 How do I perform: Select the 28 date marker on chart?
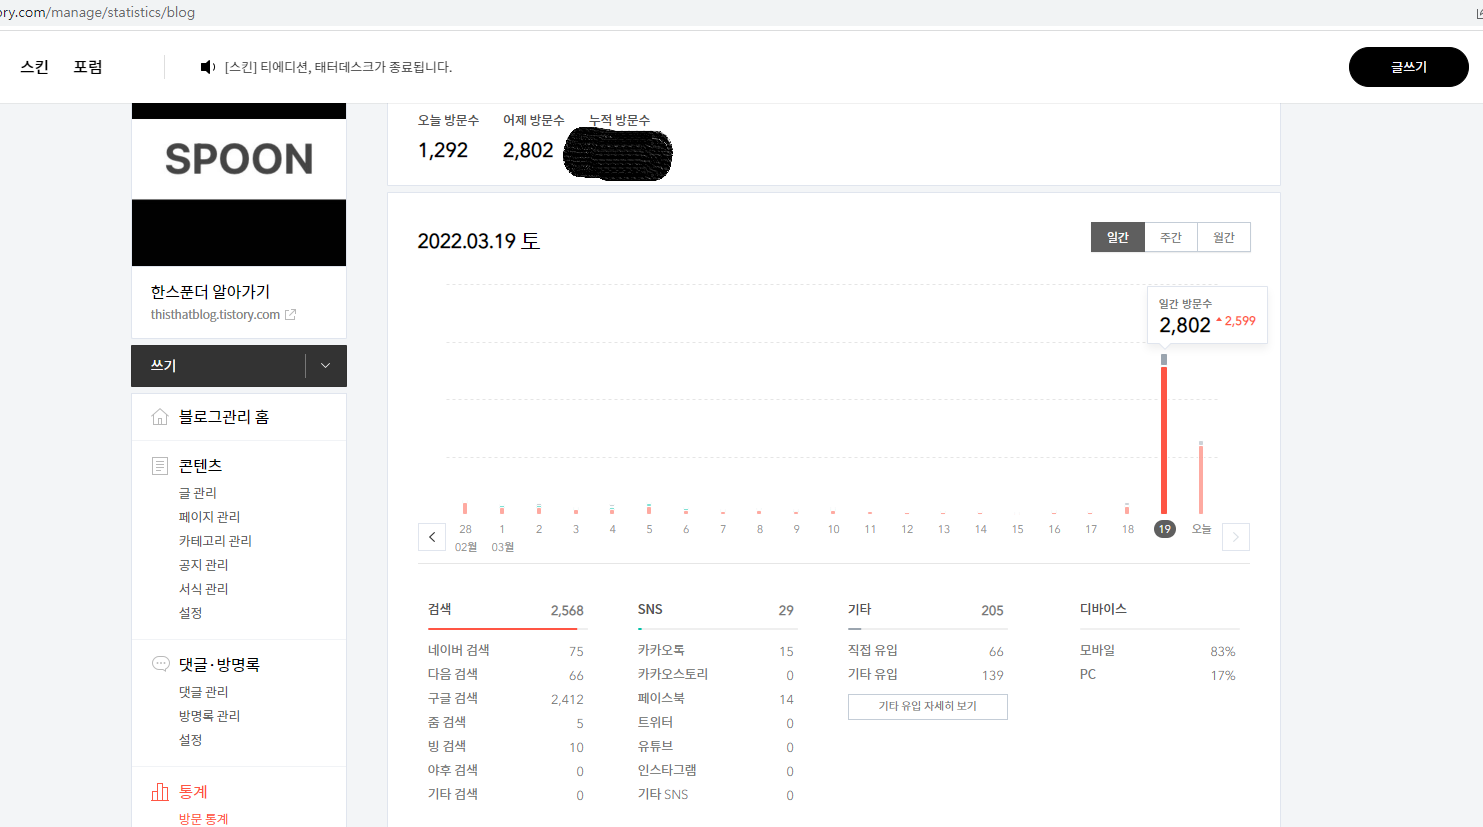pyautogui.click(x=465, y=529)
